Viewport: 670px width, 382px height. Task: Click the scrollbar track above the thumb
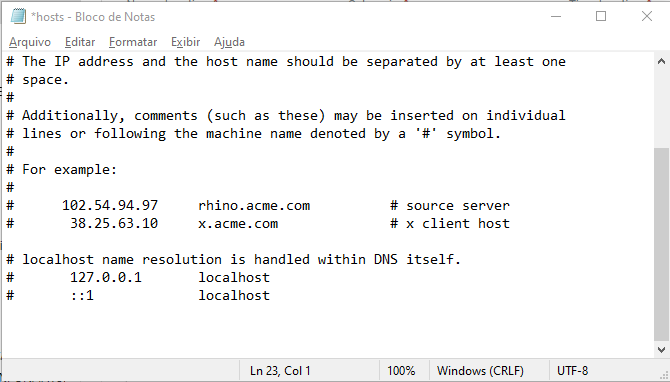click(661, 109)
